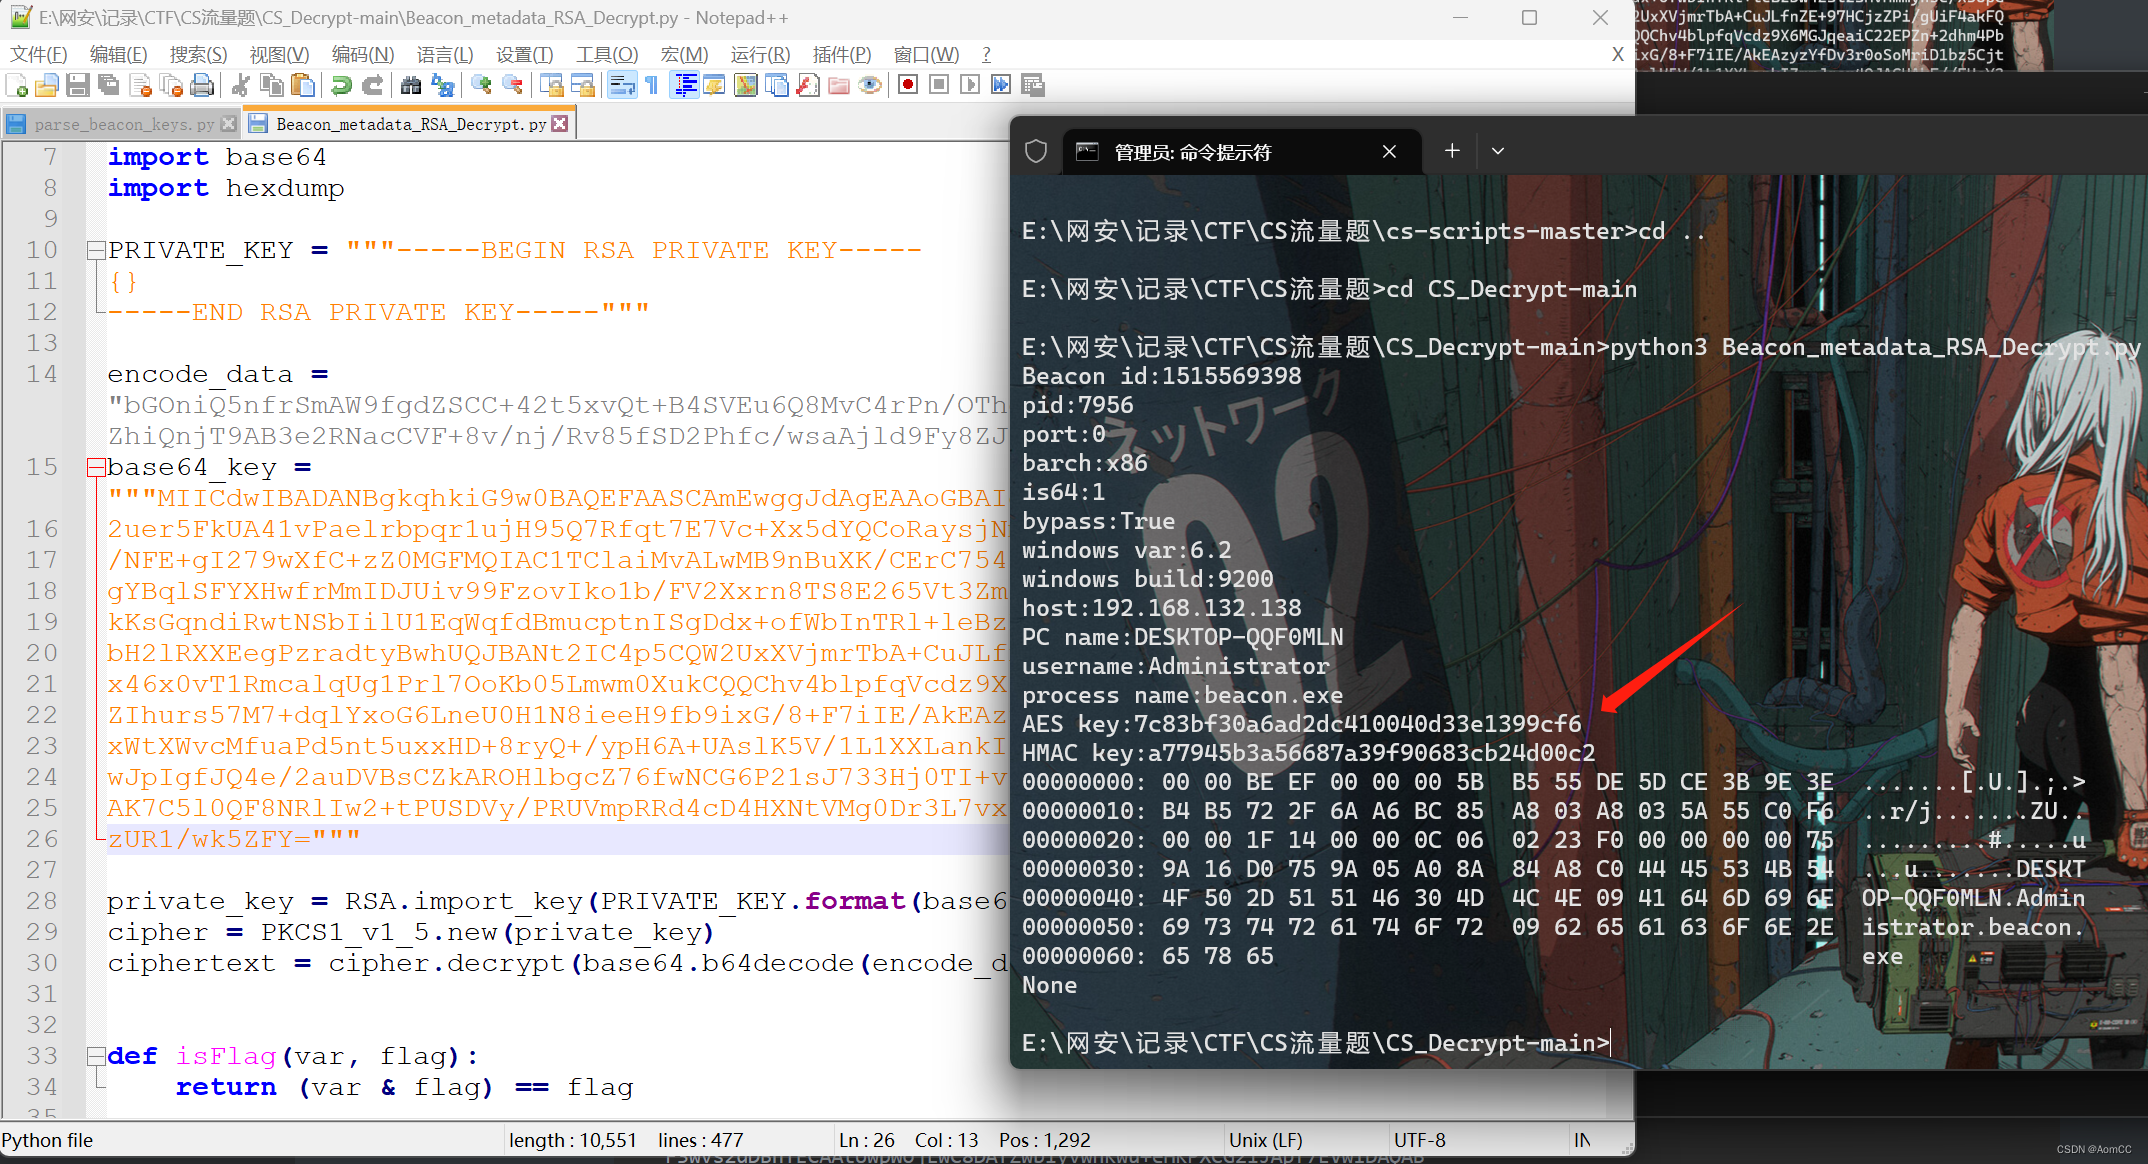The image size is (2148, 1164).
Task: Click the Zoom Out magnifier icon
Action: point(513,86)
